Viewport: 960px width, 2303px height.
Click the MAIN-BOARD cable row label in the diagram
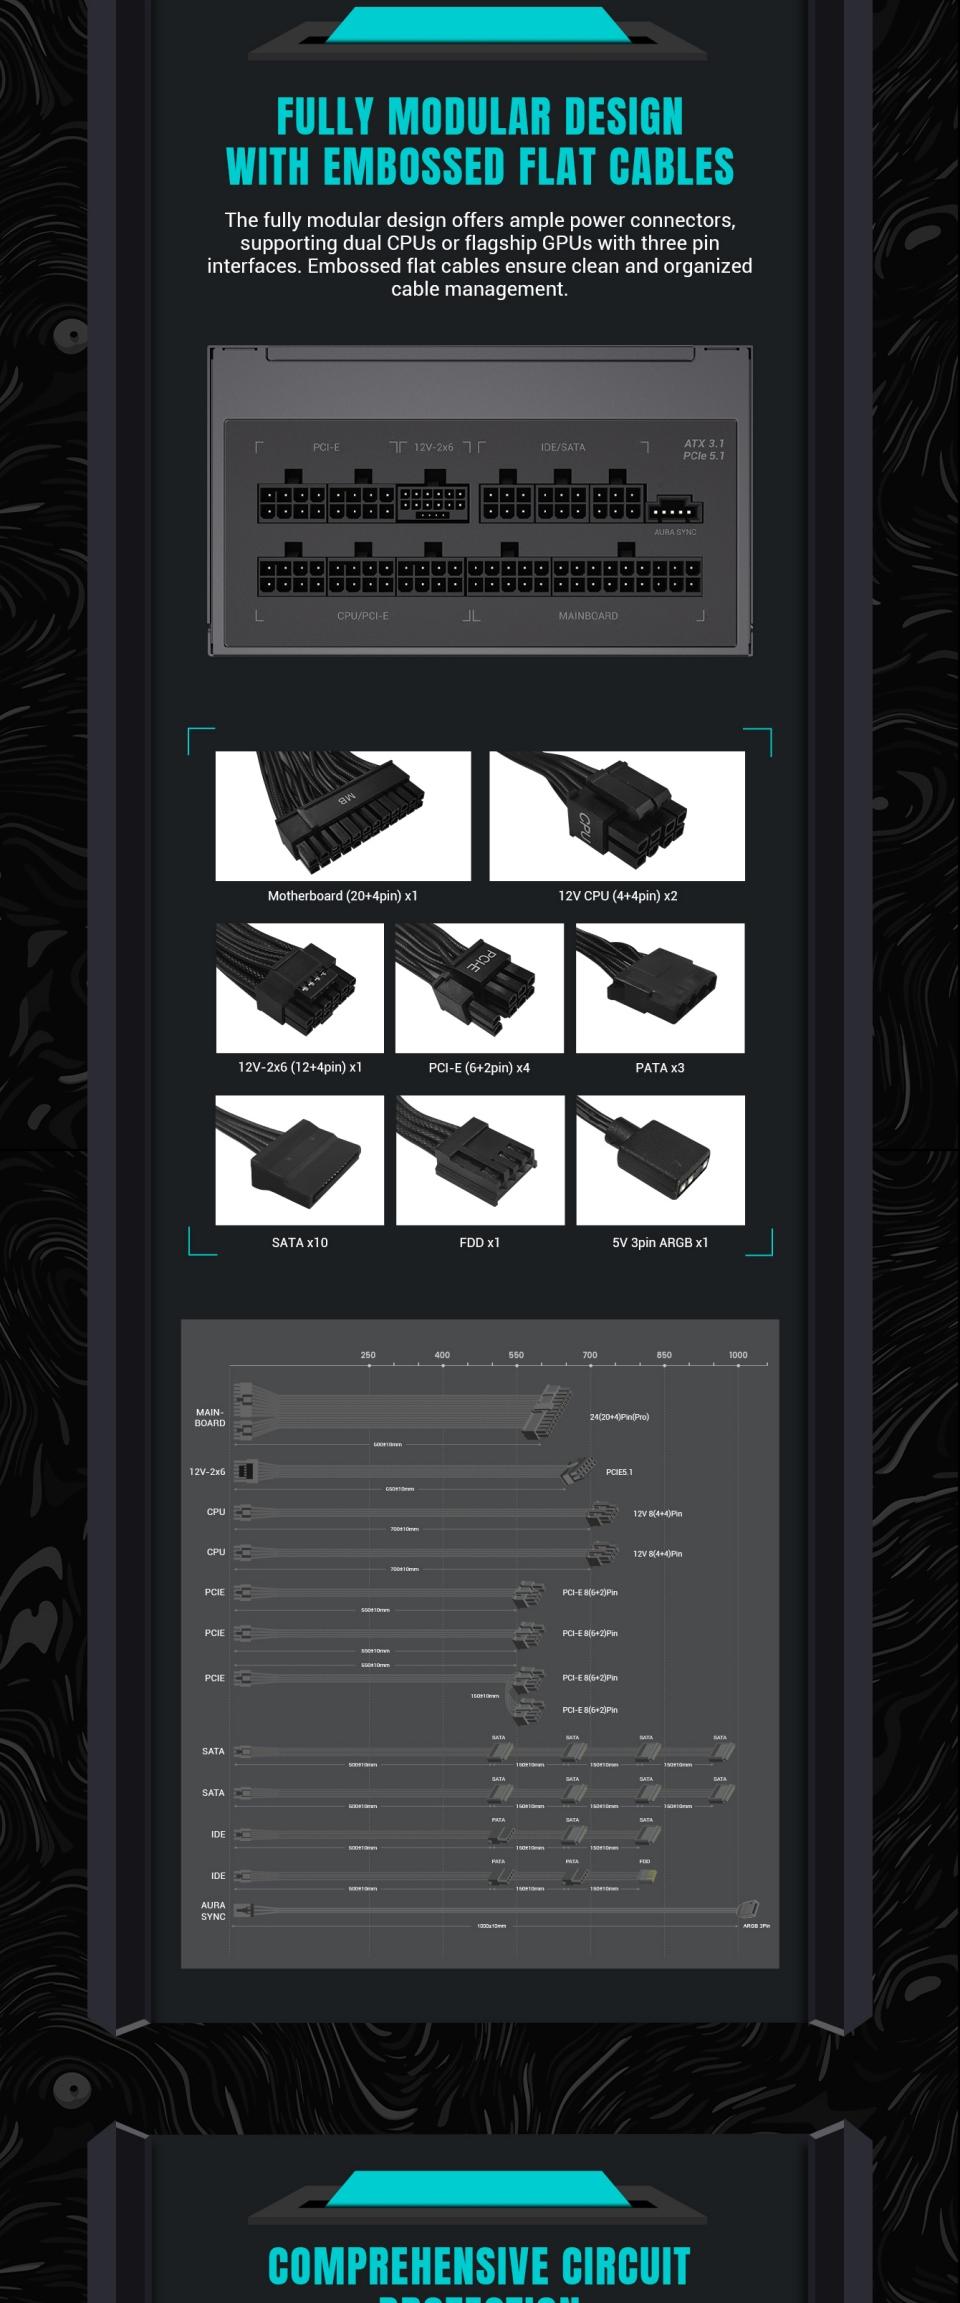(x=210, y=1418)
